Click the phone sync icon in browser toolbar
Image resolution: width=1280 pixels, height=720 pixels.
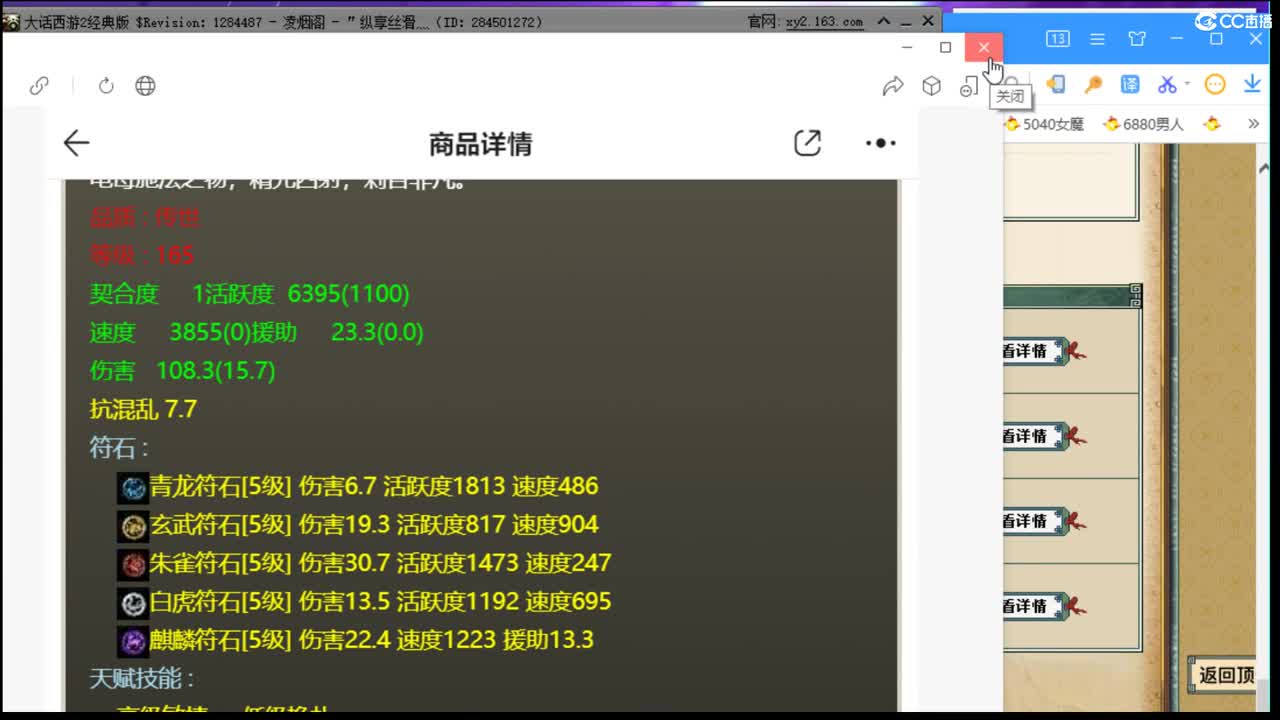(x=1055, y=85)
